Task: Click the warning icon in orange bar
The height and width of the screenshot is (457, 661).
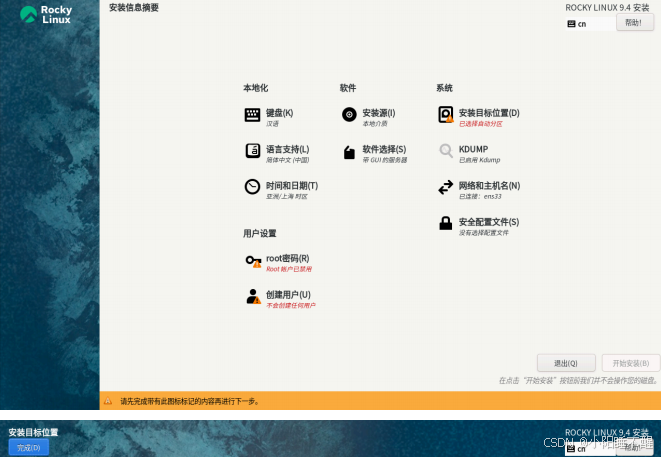Action: (108, 401)
